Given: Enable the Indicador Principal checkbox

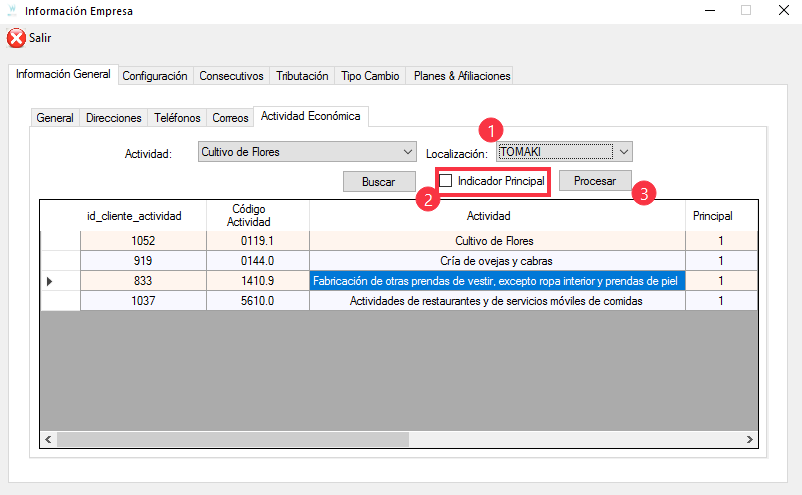Looking at the screenshot, I should pos(446,181).
